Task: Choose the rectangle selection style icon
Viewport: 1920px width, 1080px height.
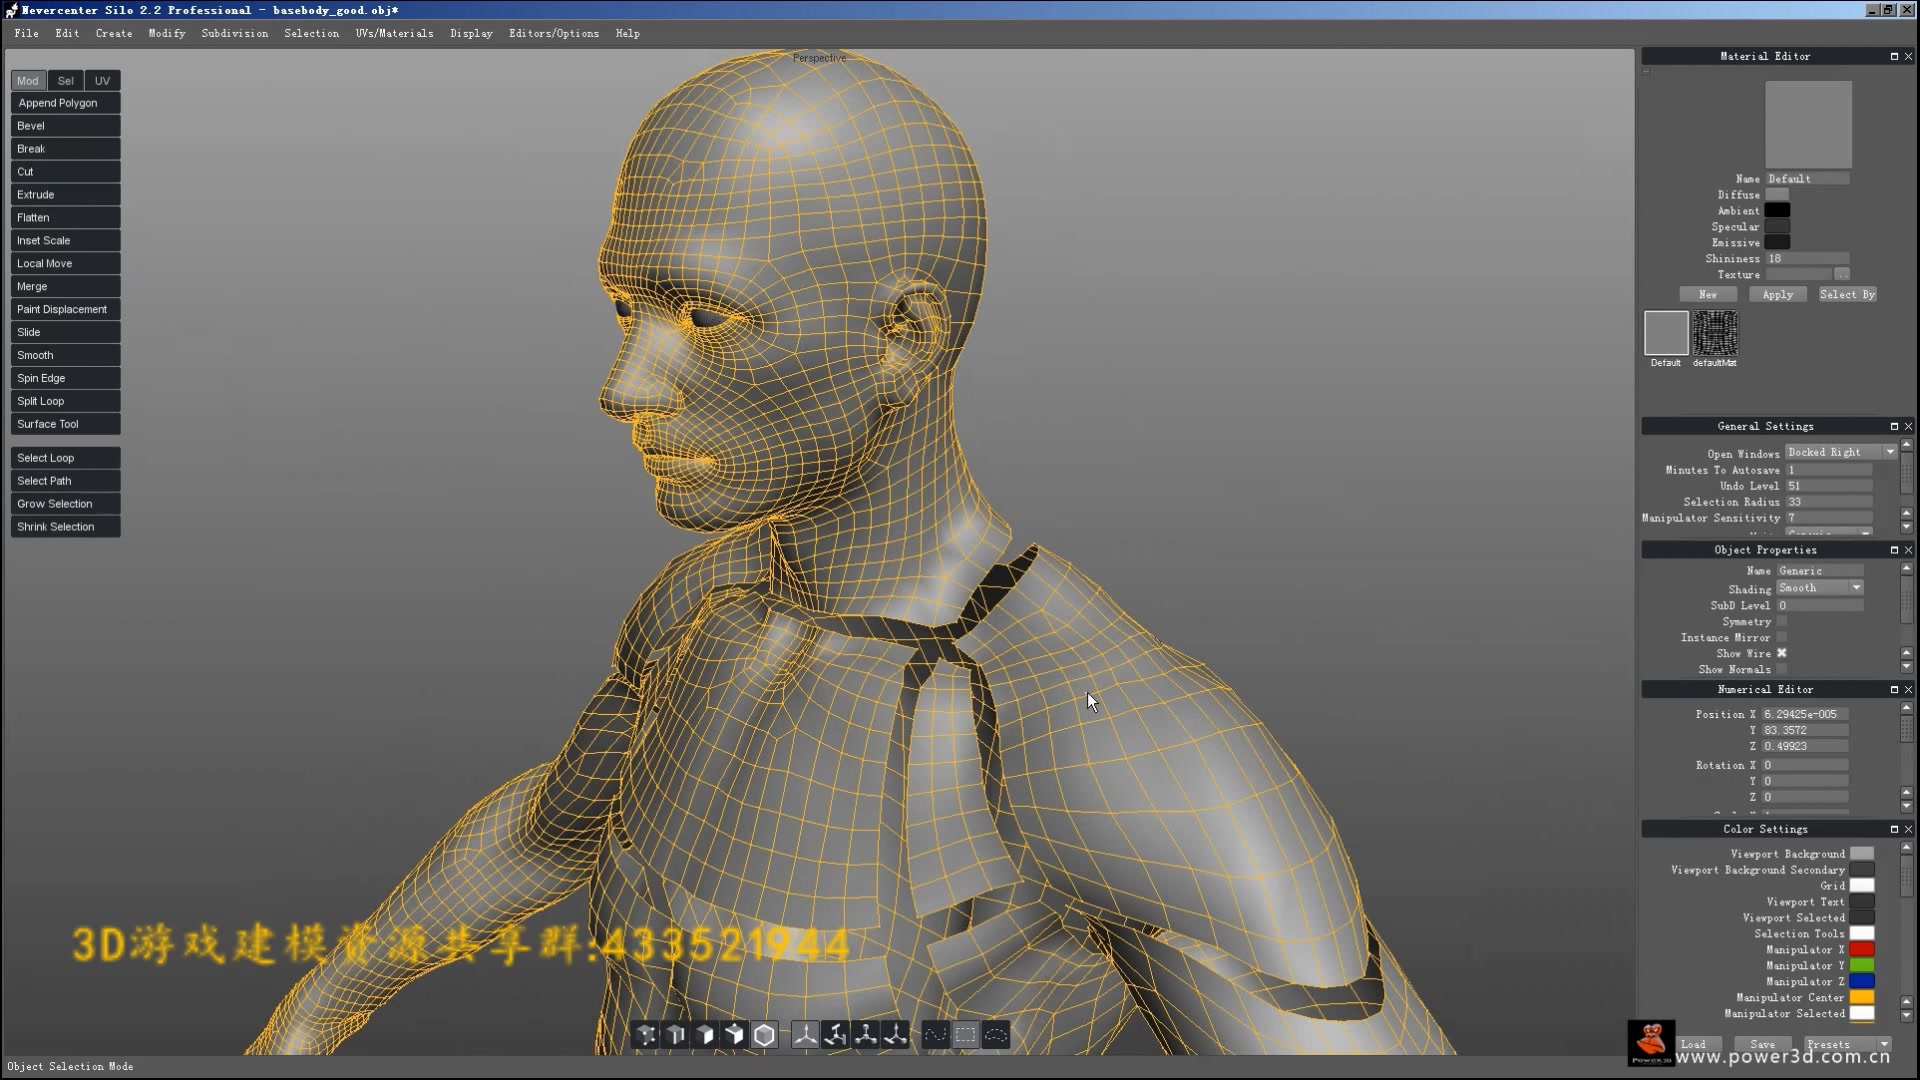Action: (965, 1035)
